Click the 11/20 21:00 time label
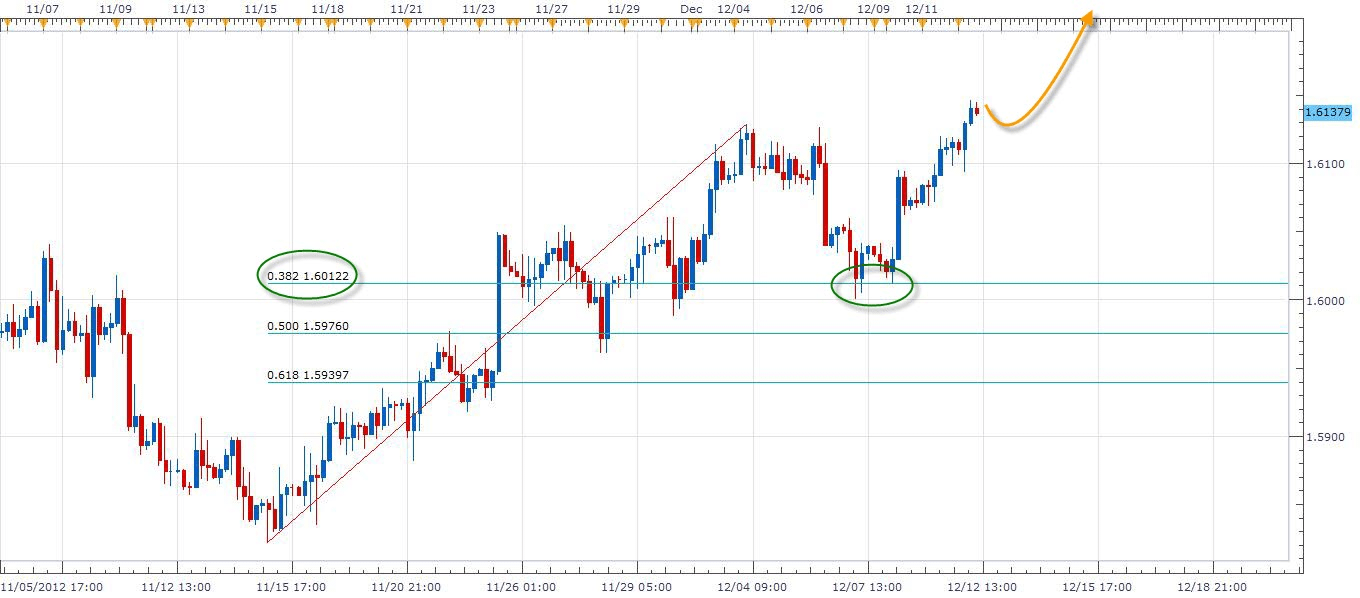Image resolution: width=1360 pixels, height=598 pixels. [408, 587]
